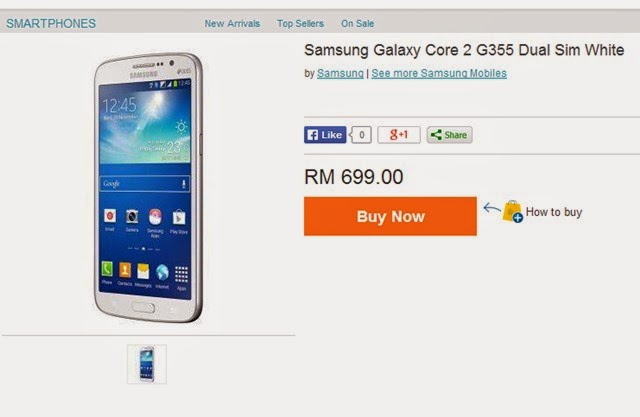Click the large Galaxy Core 2 product image
The image size is (640, 417).
149,187
